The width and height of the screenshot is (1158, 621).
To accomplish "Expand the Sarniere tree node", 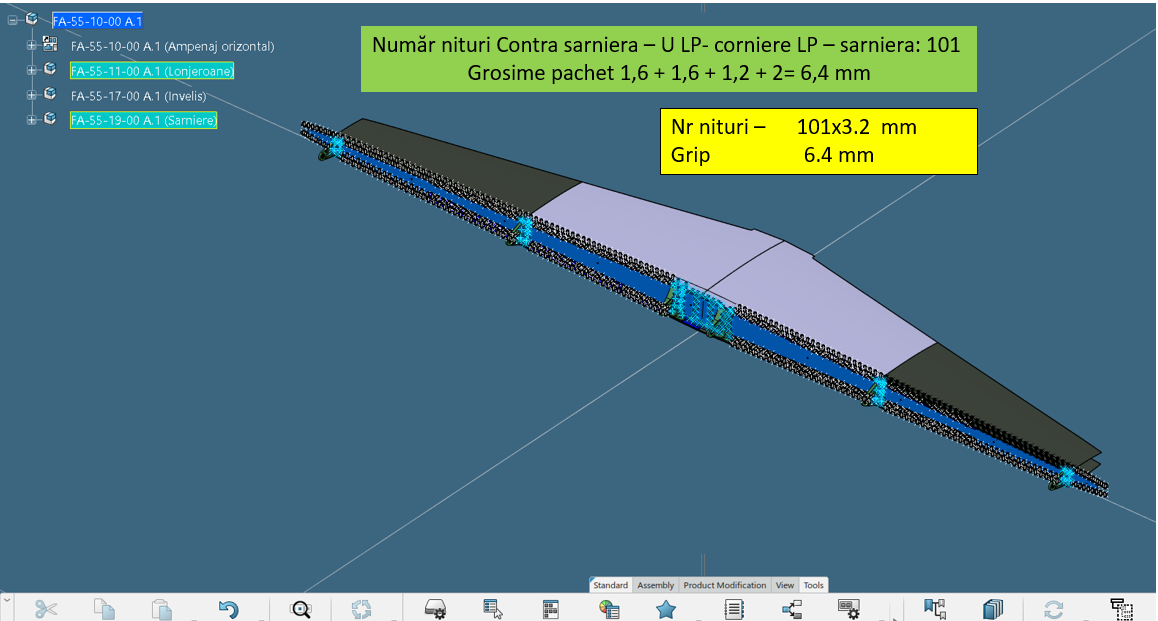I will coord(31,120).
